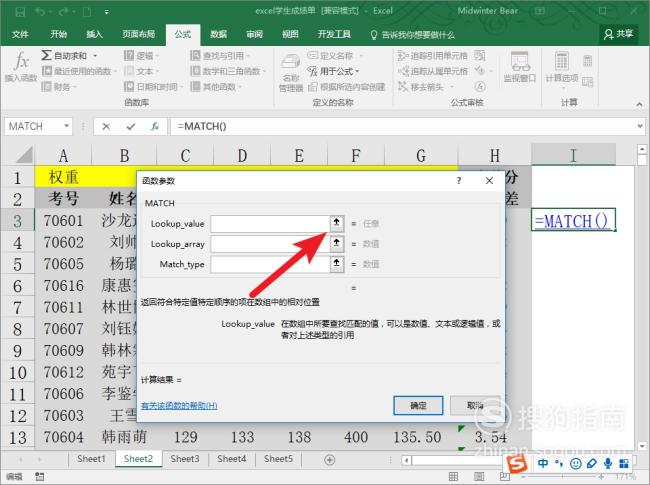
Task: Click the Lookup_array input field
Action: (x=270, y=244)
